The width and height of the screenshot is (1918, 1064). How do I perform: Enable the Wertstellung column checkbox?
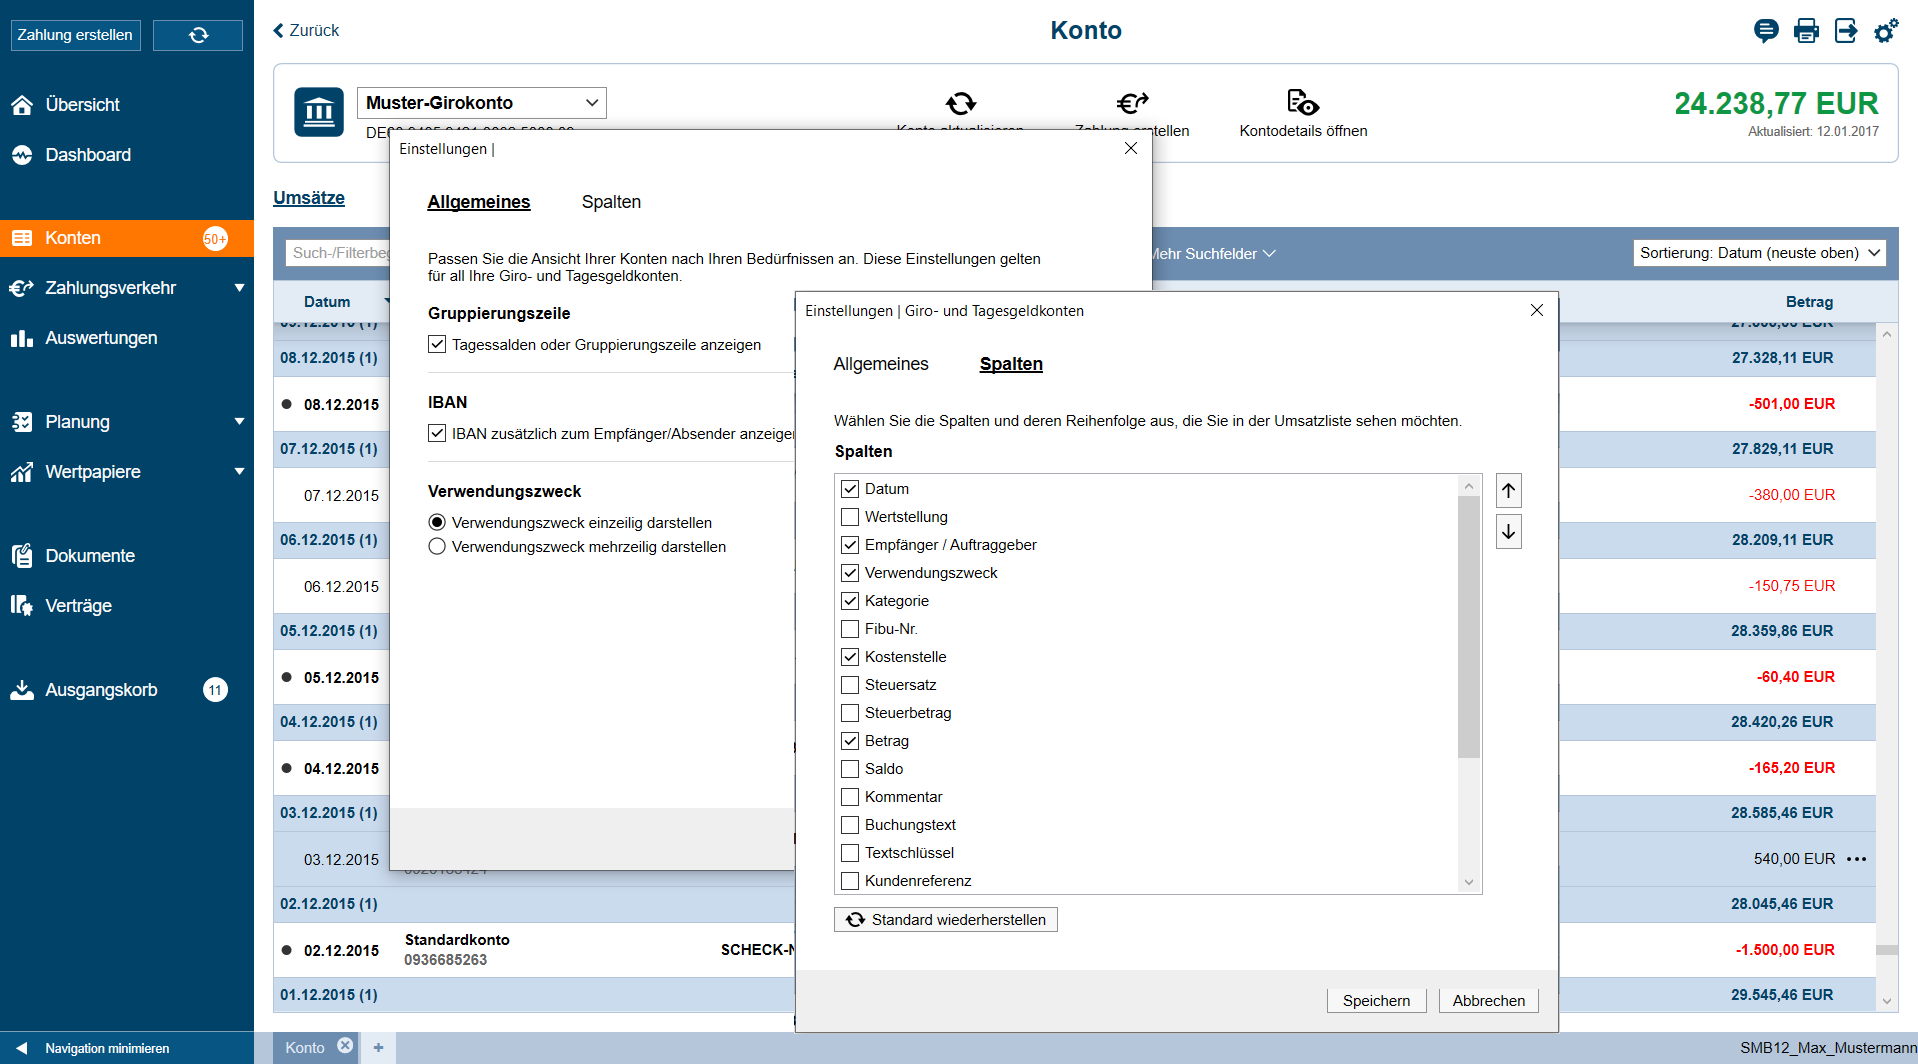pos(850,517)
